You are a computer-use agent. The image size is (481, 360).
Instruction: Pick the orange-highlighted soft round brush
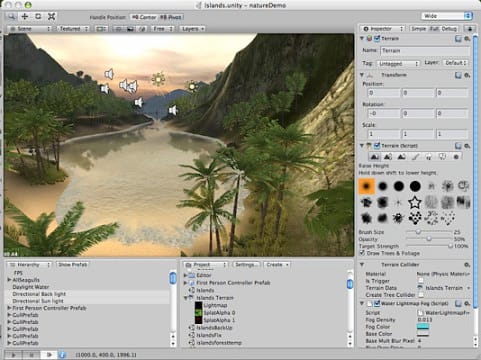[x=366, y=186]
